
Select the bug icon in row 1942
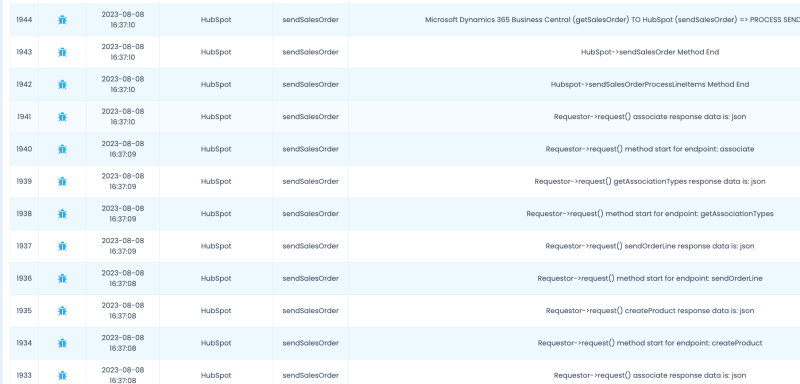(x=62, y=85)
